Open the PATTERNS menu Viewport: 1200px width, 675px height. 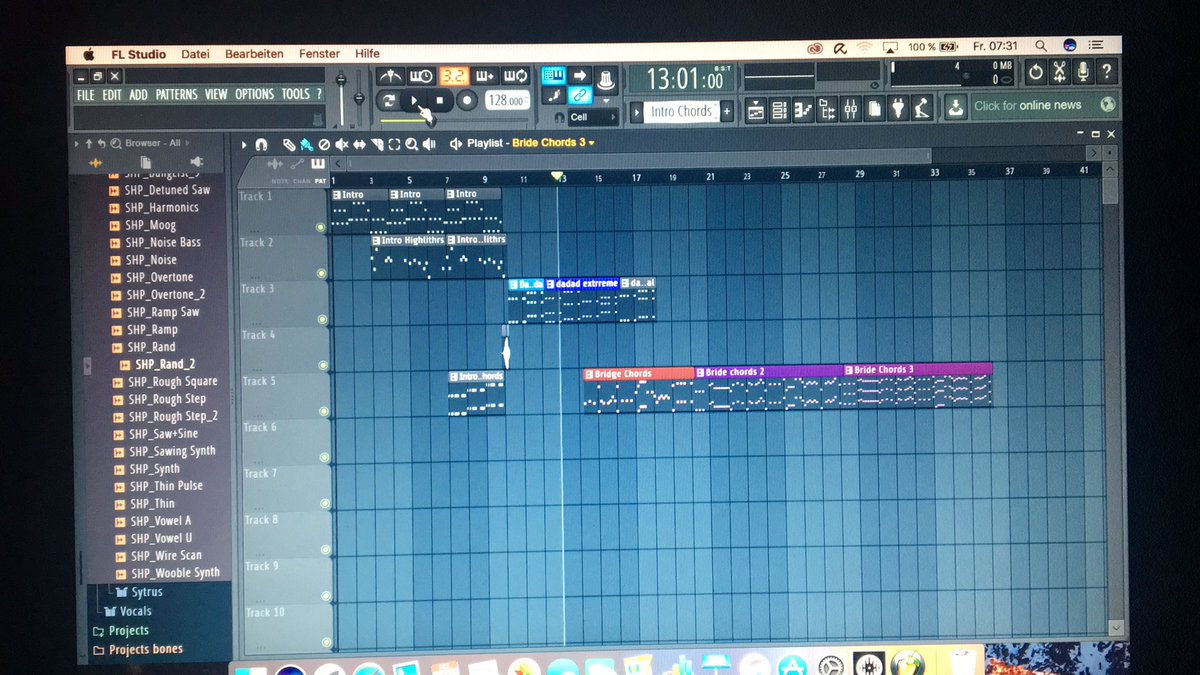[x=177, y=95]
